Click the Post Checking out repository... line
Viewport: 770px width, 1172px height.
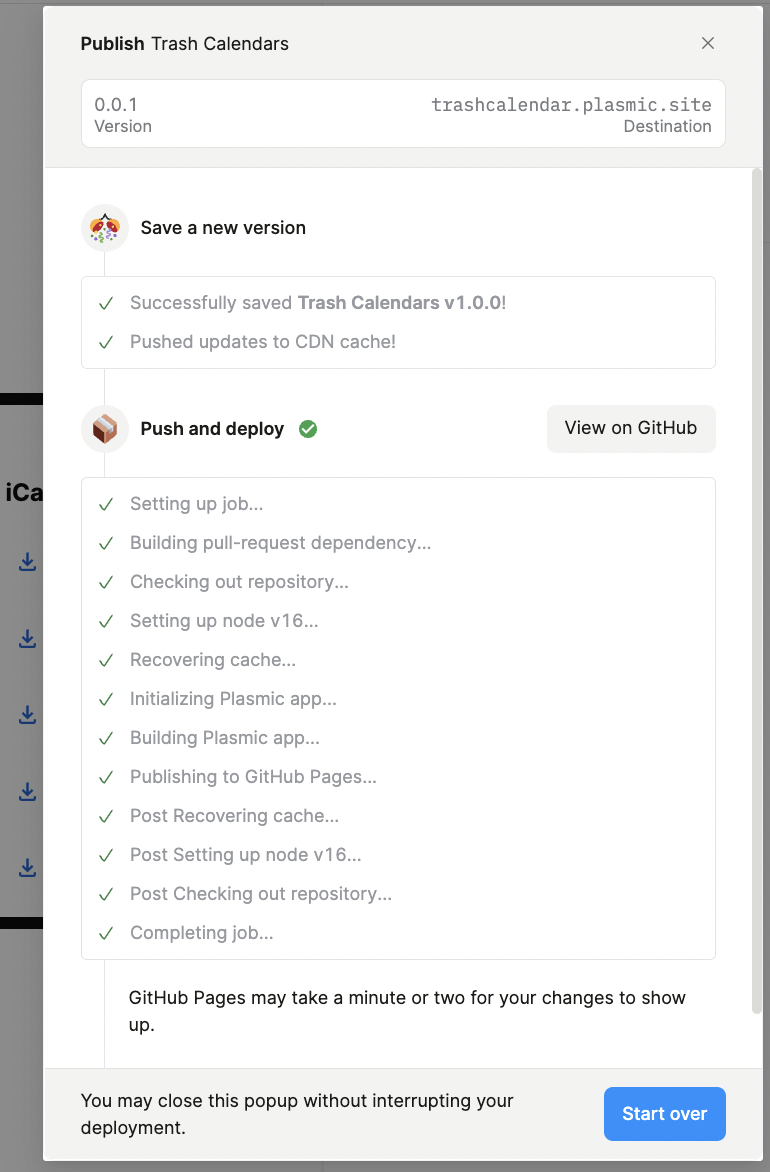(x=261, y=894)
